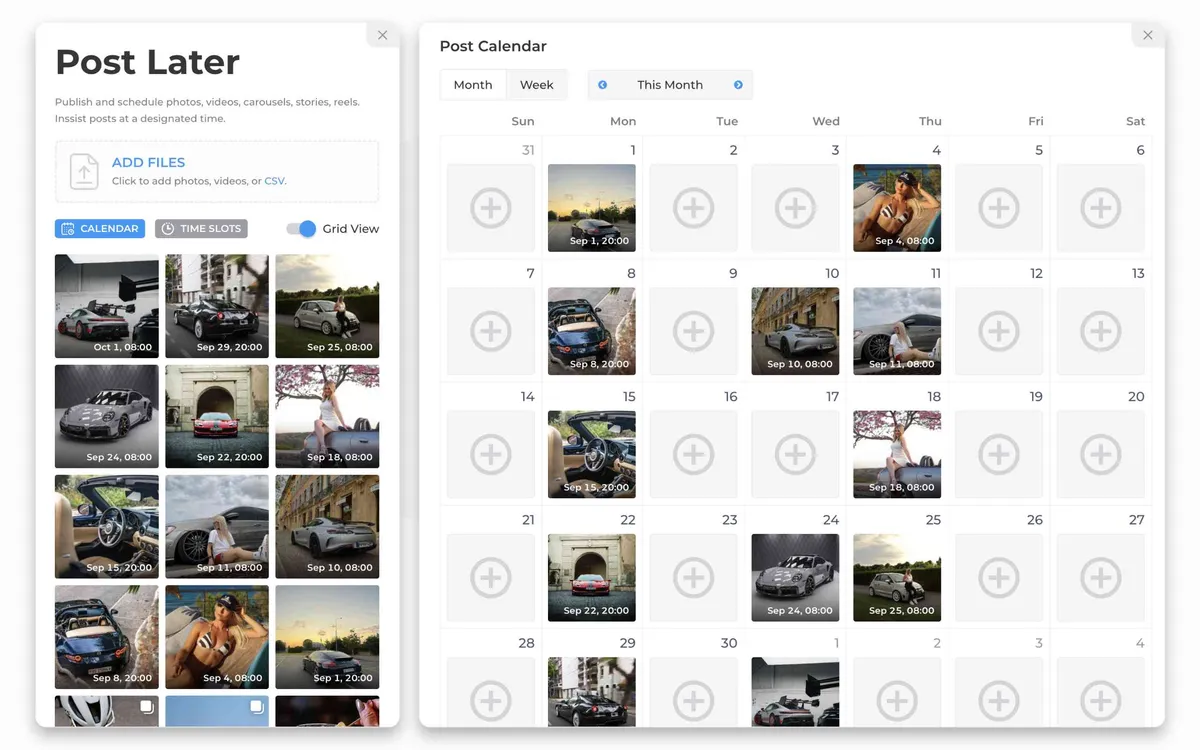Add a post on Tuesday 9

click(693, 331)
